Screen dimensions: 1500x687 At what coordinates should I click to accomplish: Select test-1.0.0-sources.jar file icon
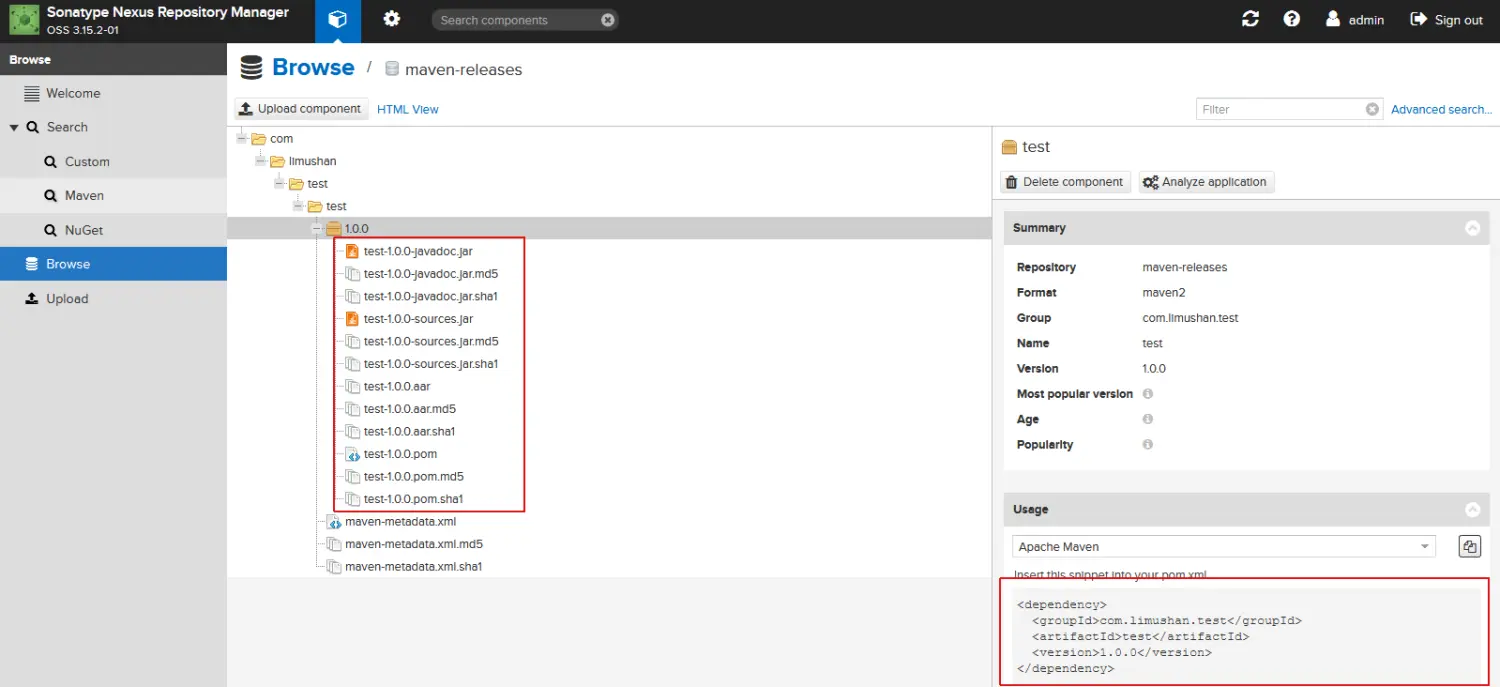[352, 319]
